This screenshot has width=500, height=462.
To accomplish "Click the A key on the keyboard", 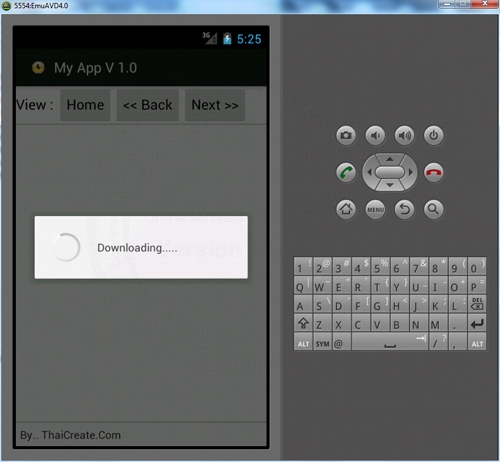I will (303, 304).
